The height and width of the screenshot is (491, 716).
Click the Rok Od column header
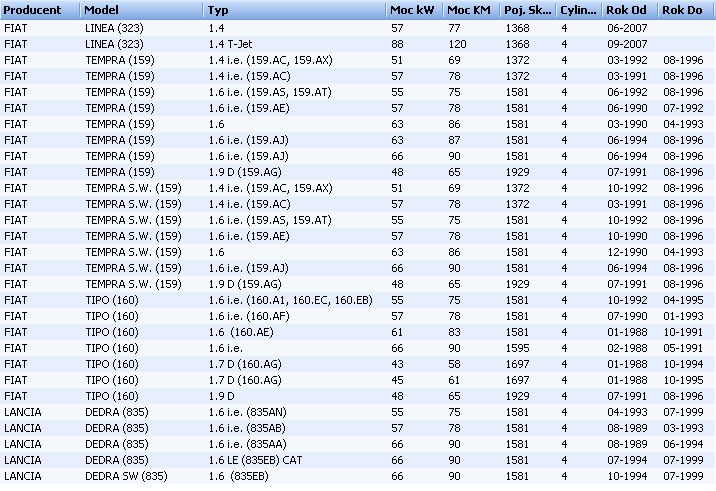[630, 10]
